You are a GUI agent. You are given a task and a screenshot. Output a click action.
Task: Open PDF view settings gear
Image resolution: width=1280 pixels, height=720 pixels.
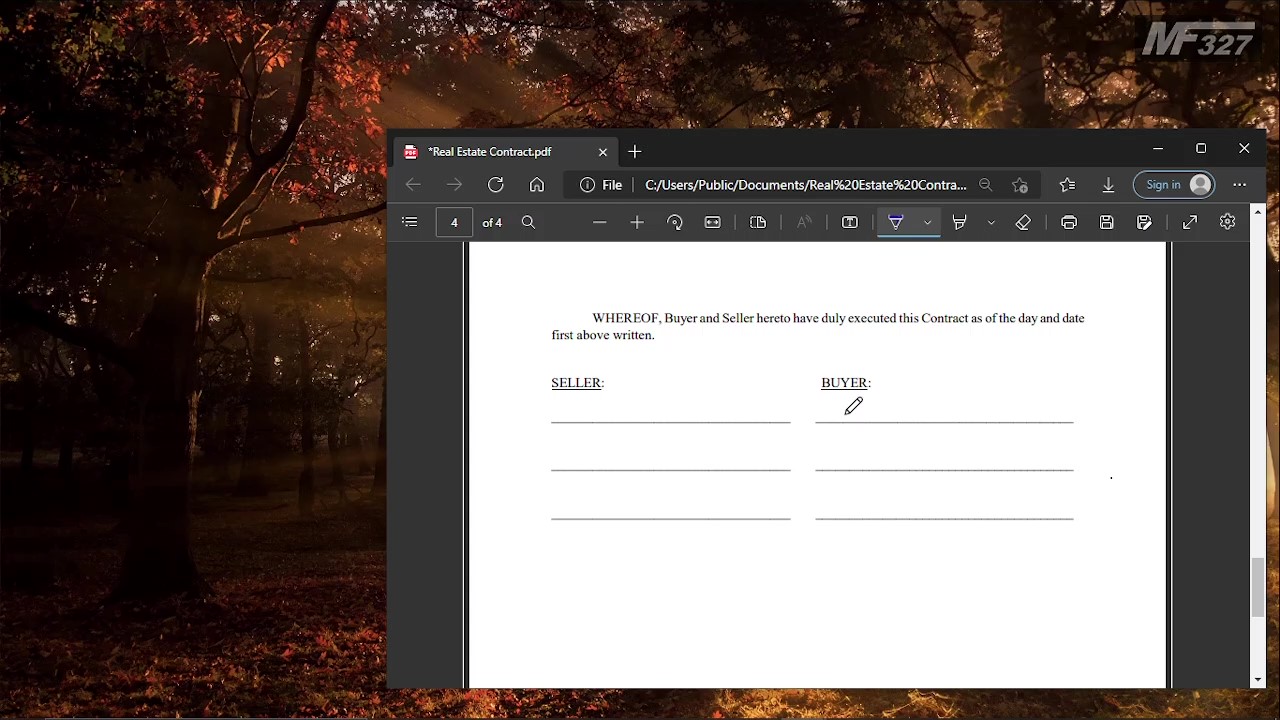click(x=1228, y=222)
